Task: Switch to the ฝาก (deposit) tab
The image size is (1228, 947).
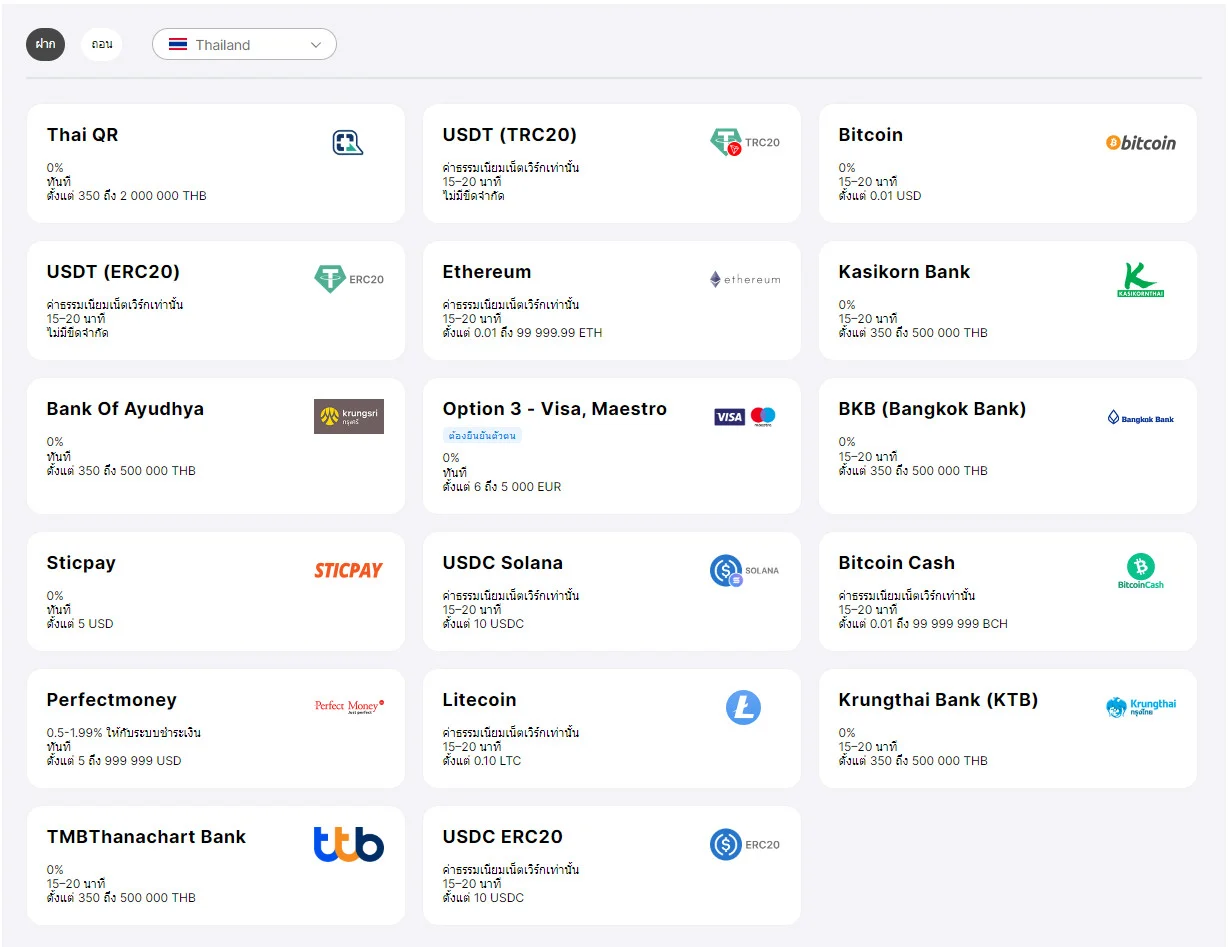Action: click(x=46, y=44)
